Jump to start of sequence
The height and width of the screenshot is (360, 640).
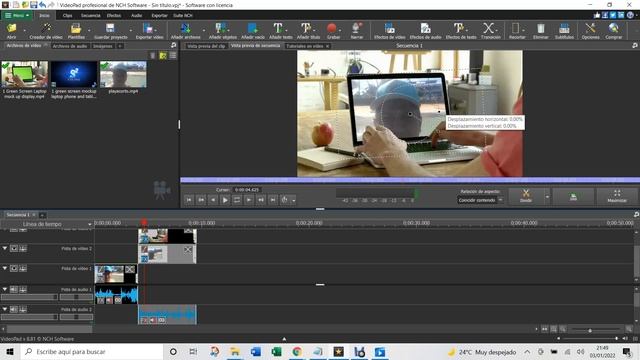click(189, 200)
